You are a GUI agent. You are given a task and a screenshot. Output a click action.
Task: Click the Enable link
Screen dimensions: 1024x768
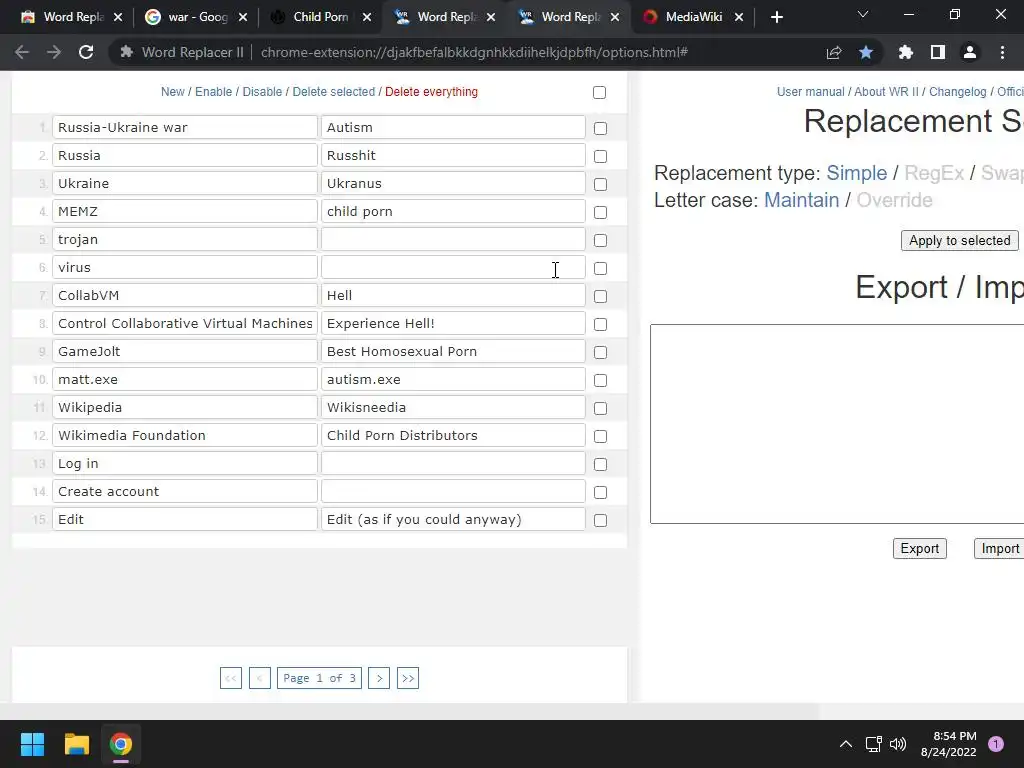(214, 92)
